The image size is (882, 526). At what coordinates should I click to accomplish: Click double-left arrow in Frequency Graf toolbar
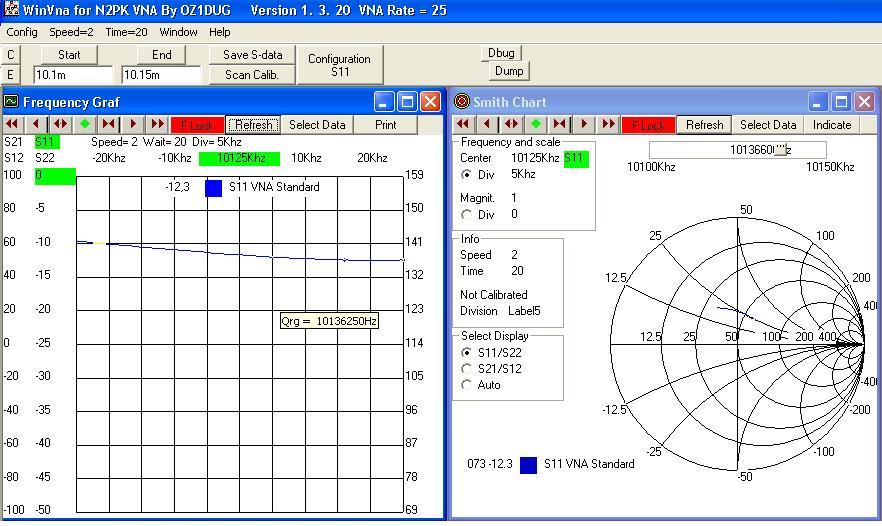(12, 124)
